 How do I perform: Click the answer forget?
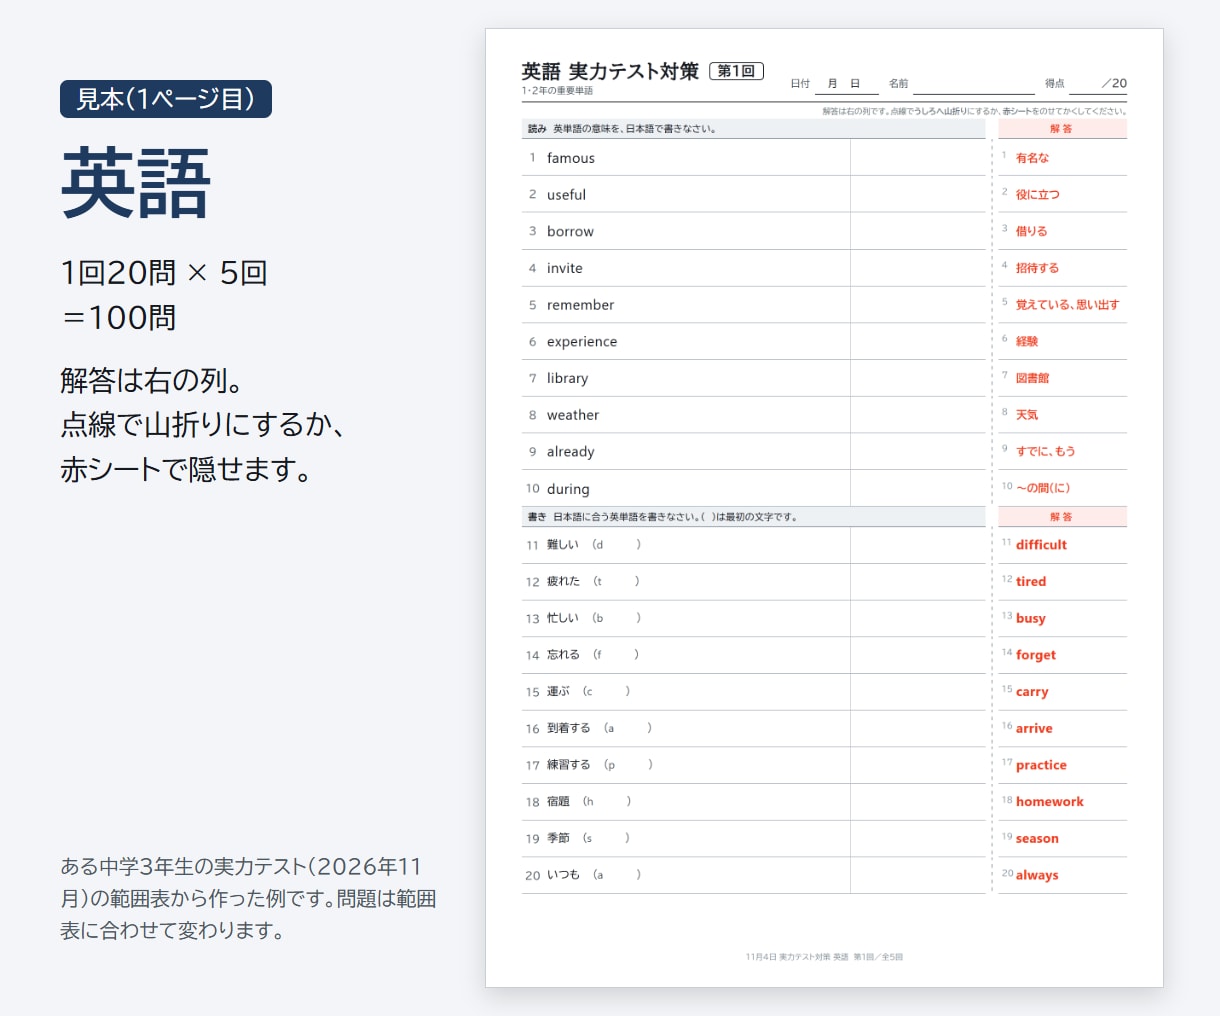[x=1036, y=655]
